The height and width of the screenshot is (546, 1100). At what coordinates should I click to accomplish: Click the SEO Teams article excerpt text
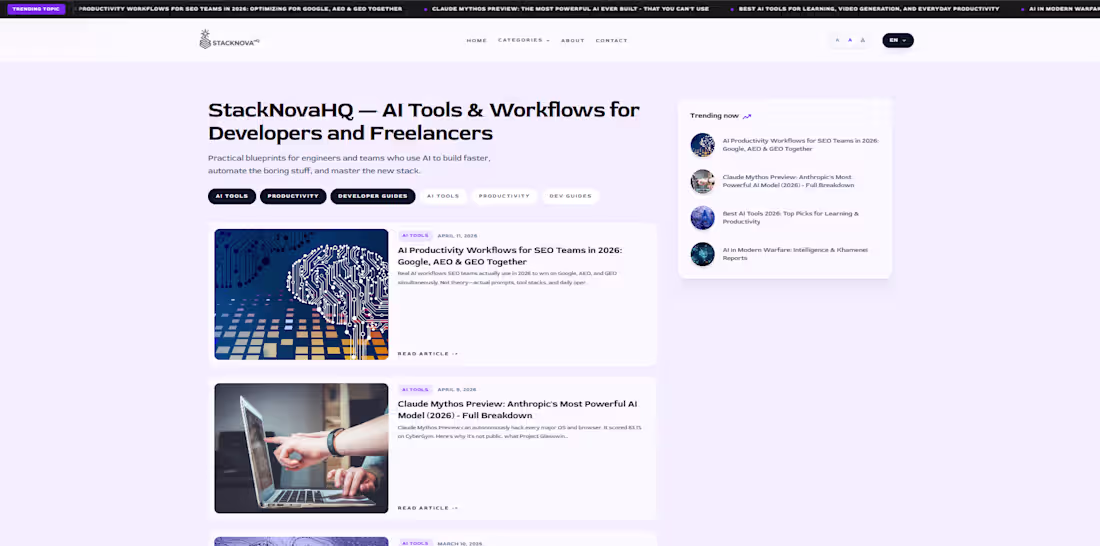pyautogui.click(x=507, y=278)
